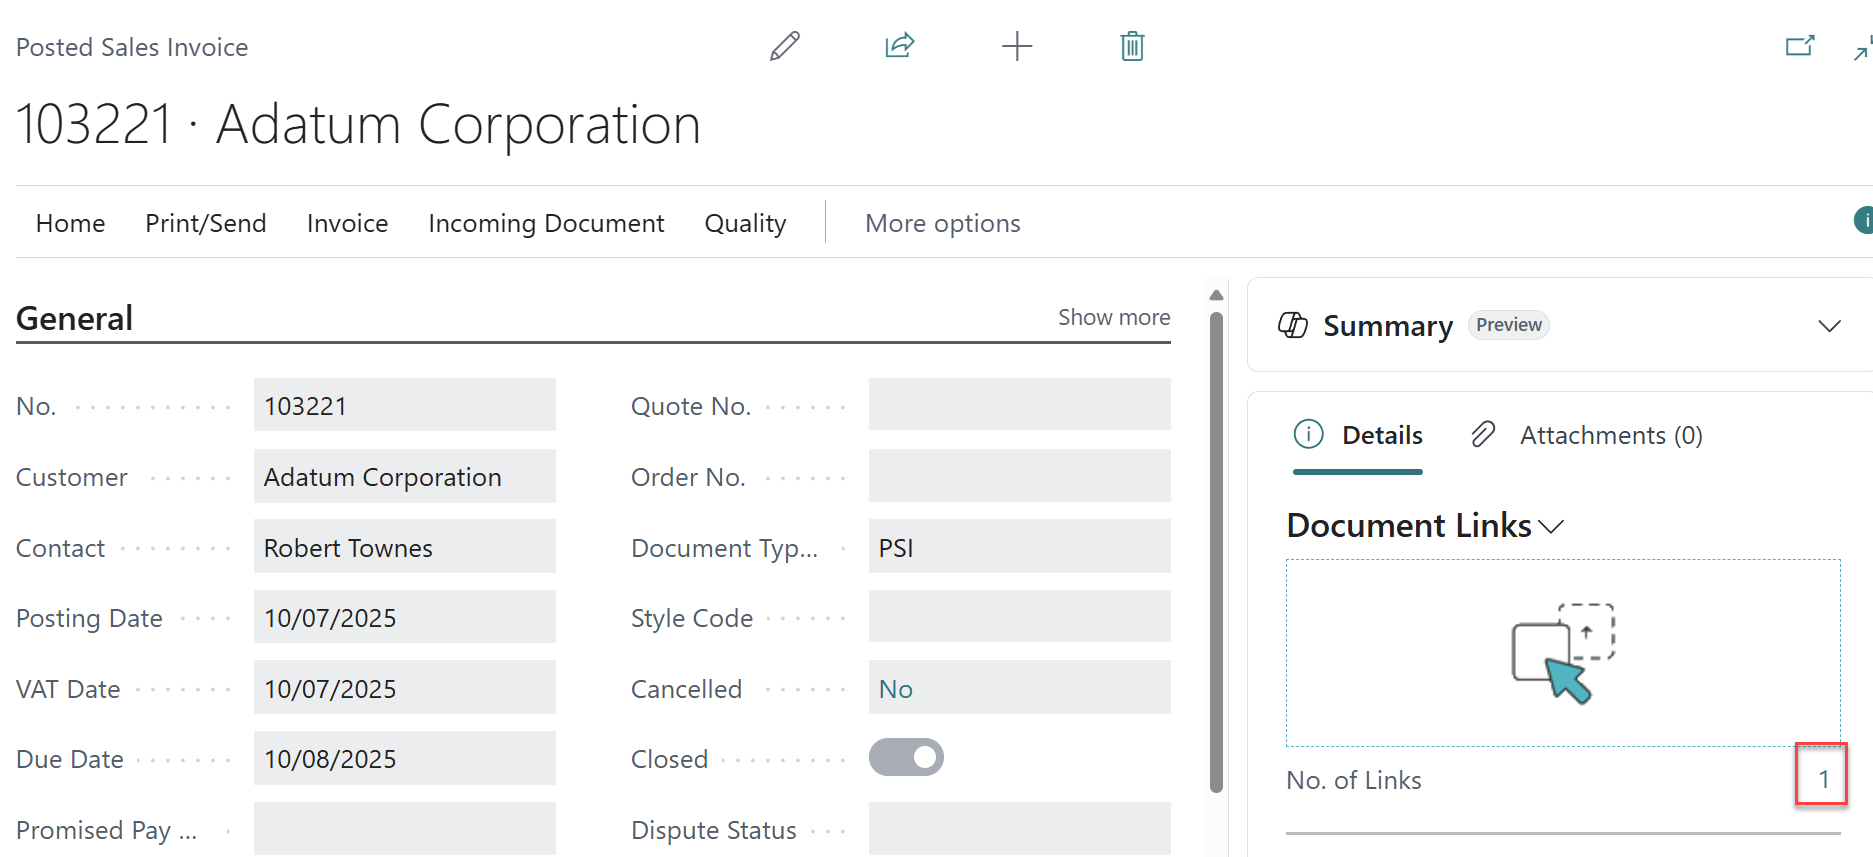Open the Home menu

click(x=71, y=223)
